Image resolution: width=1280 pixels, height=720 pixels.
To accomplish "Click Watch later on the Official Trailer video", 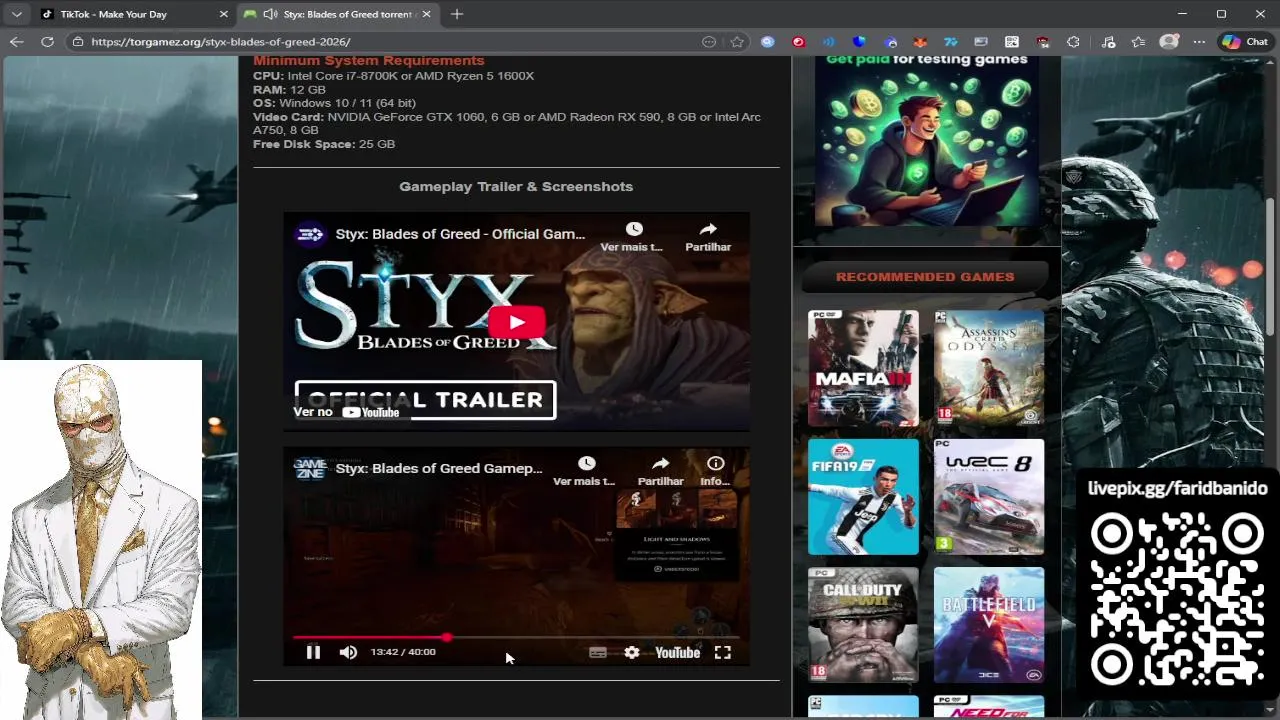I will click(632, 237).
